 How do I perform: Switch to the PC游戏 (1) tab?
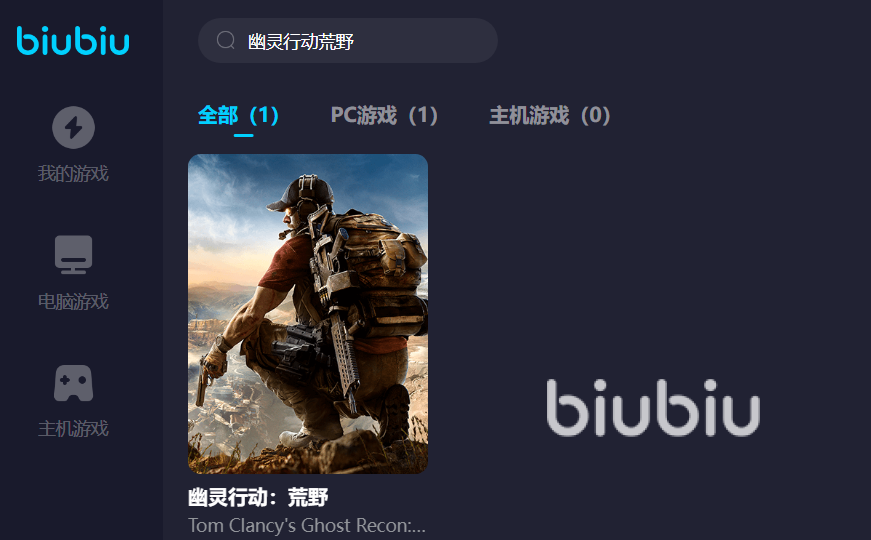coord(384,116)
